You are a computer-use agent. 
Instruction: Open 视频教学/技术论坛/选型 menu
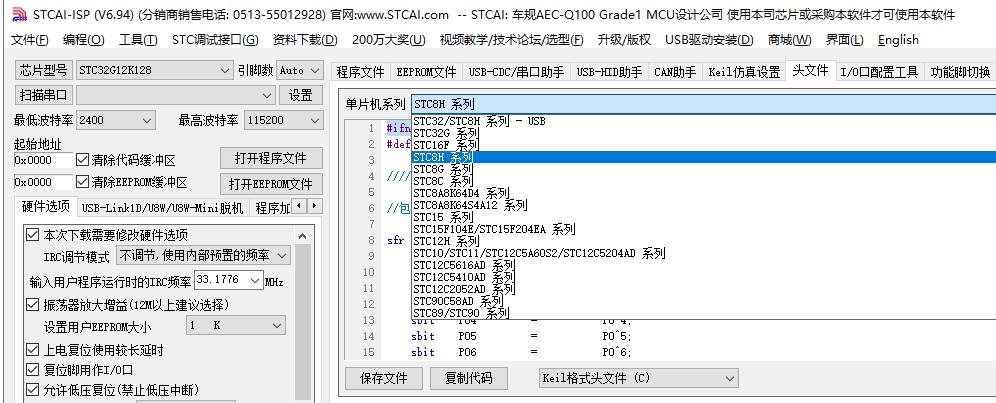[511, 39]
